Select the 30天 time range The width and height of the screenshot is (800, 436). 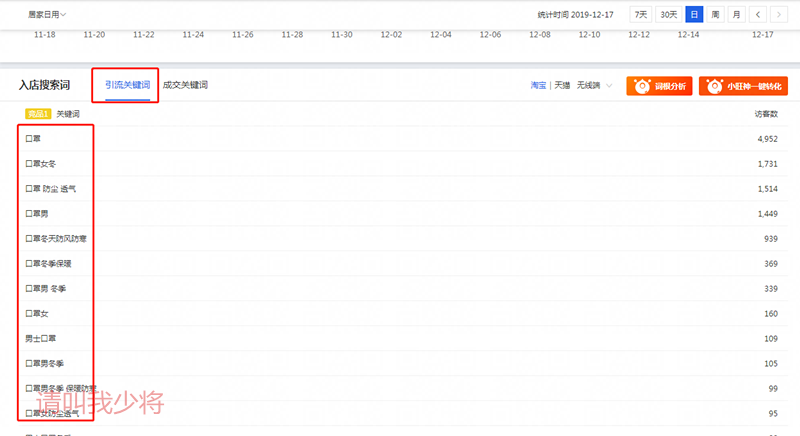[667, 14]
